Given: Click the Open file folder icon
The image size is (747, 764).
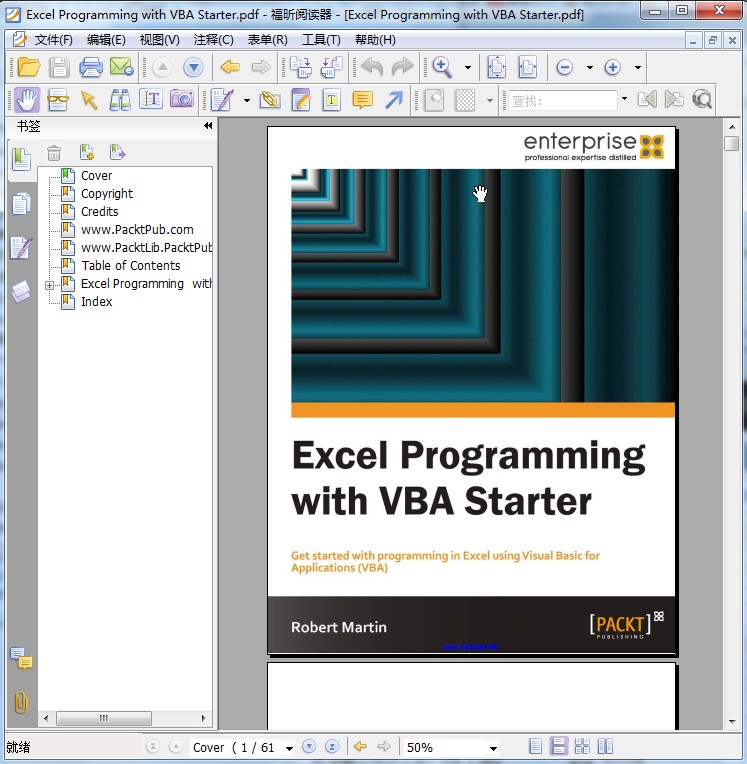Looking at the screenshot, I should (x=29, y=67).
